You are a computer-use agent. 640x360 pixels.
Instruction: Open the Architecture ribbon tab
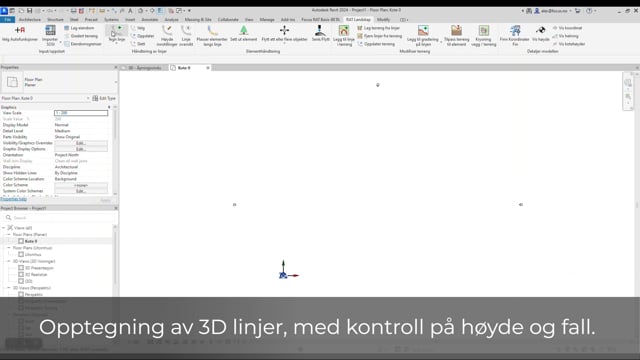pyautogui.click(x=30, y=20)
